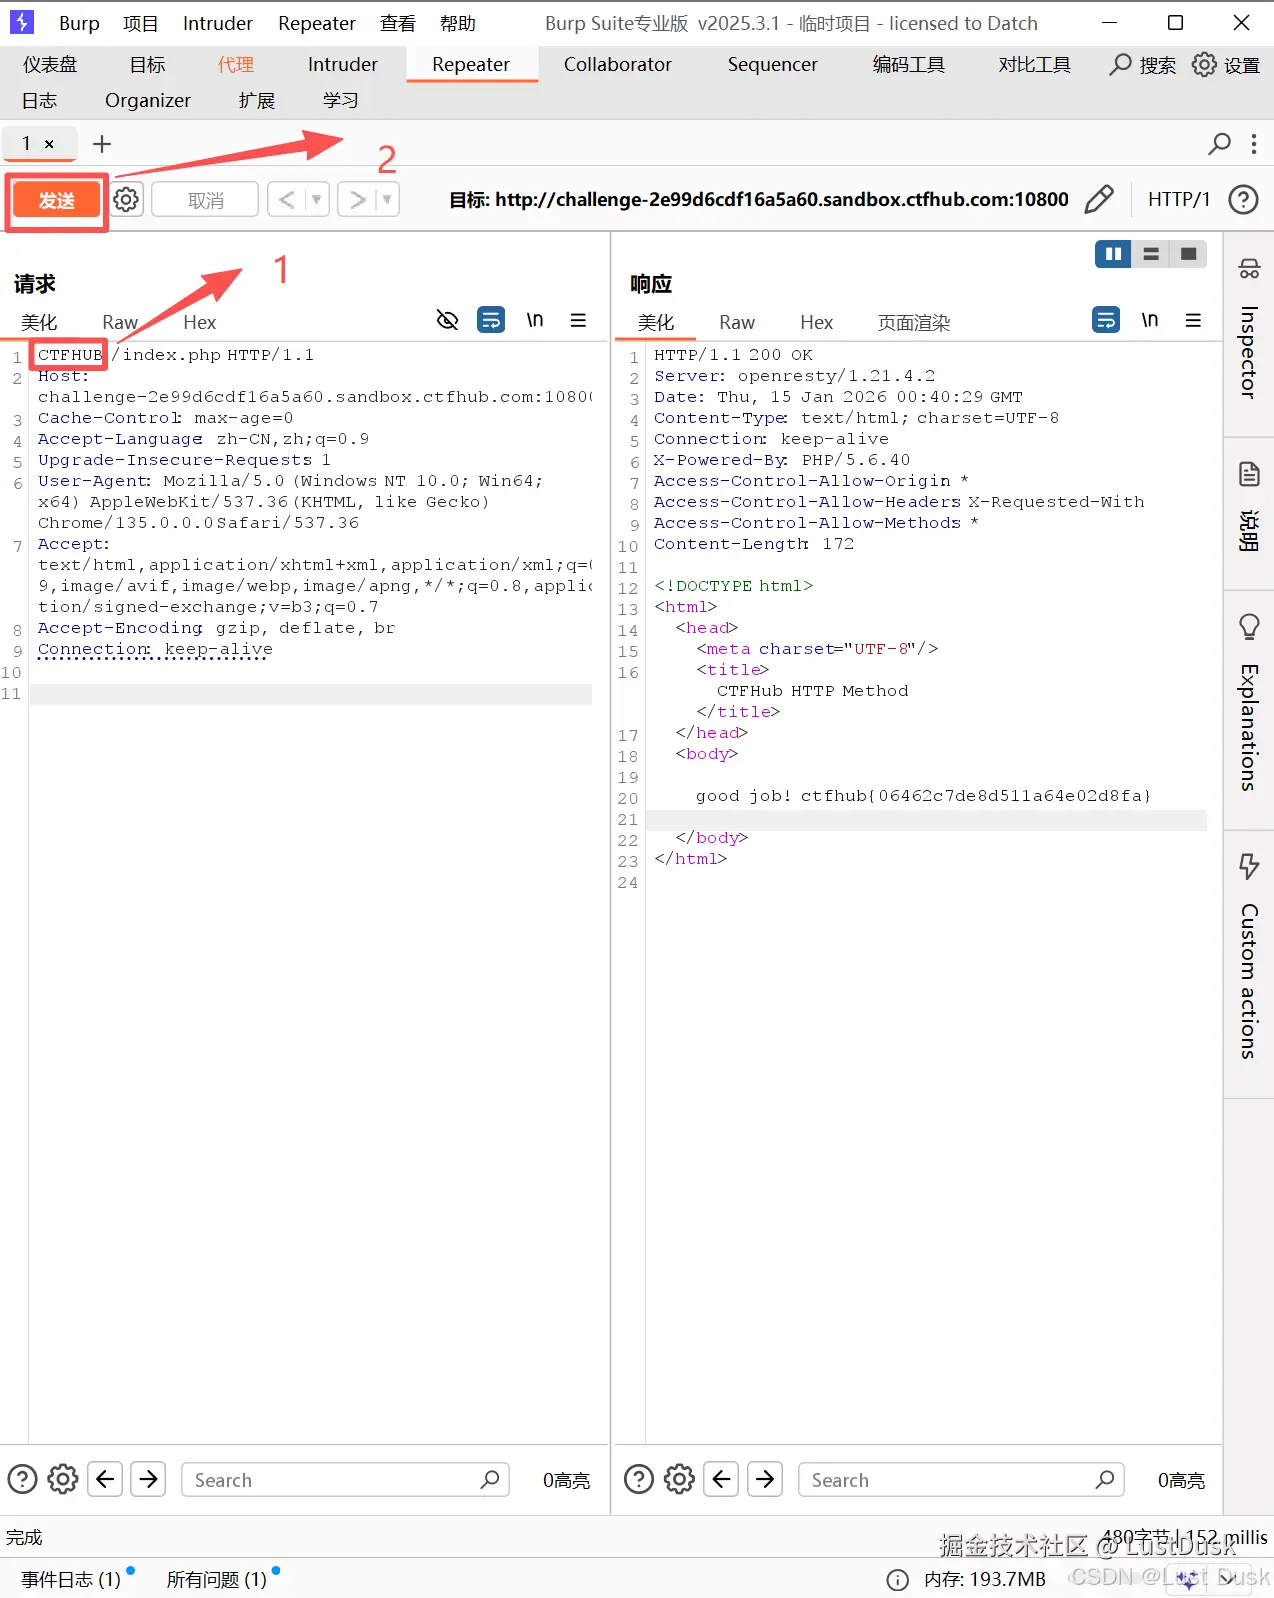The image size is (1274, 1598).
Task: Open the 事件日志 event log
Action: 71,1579
